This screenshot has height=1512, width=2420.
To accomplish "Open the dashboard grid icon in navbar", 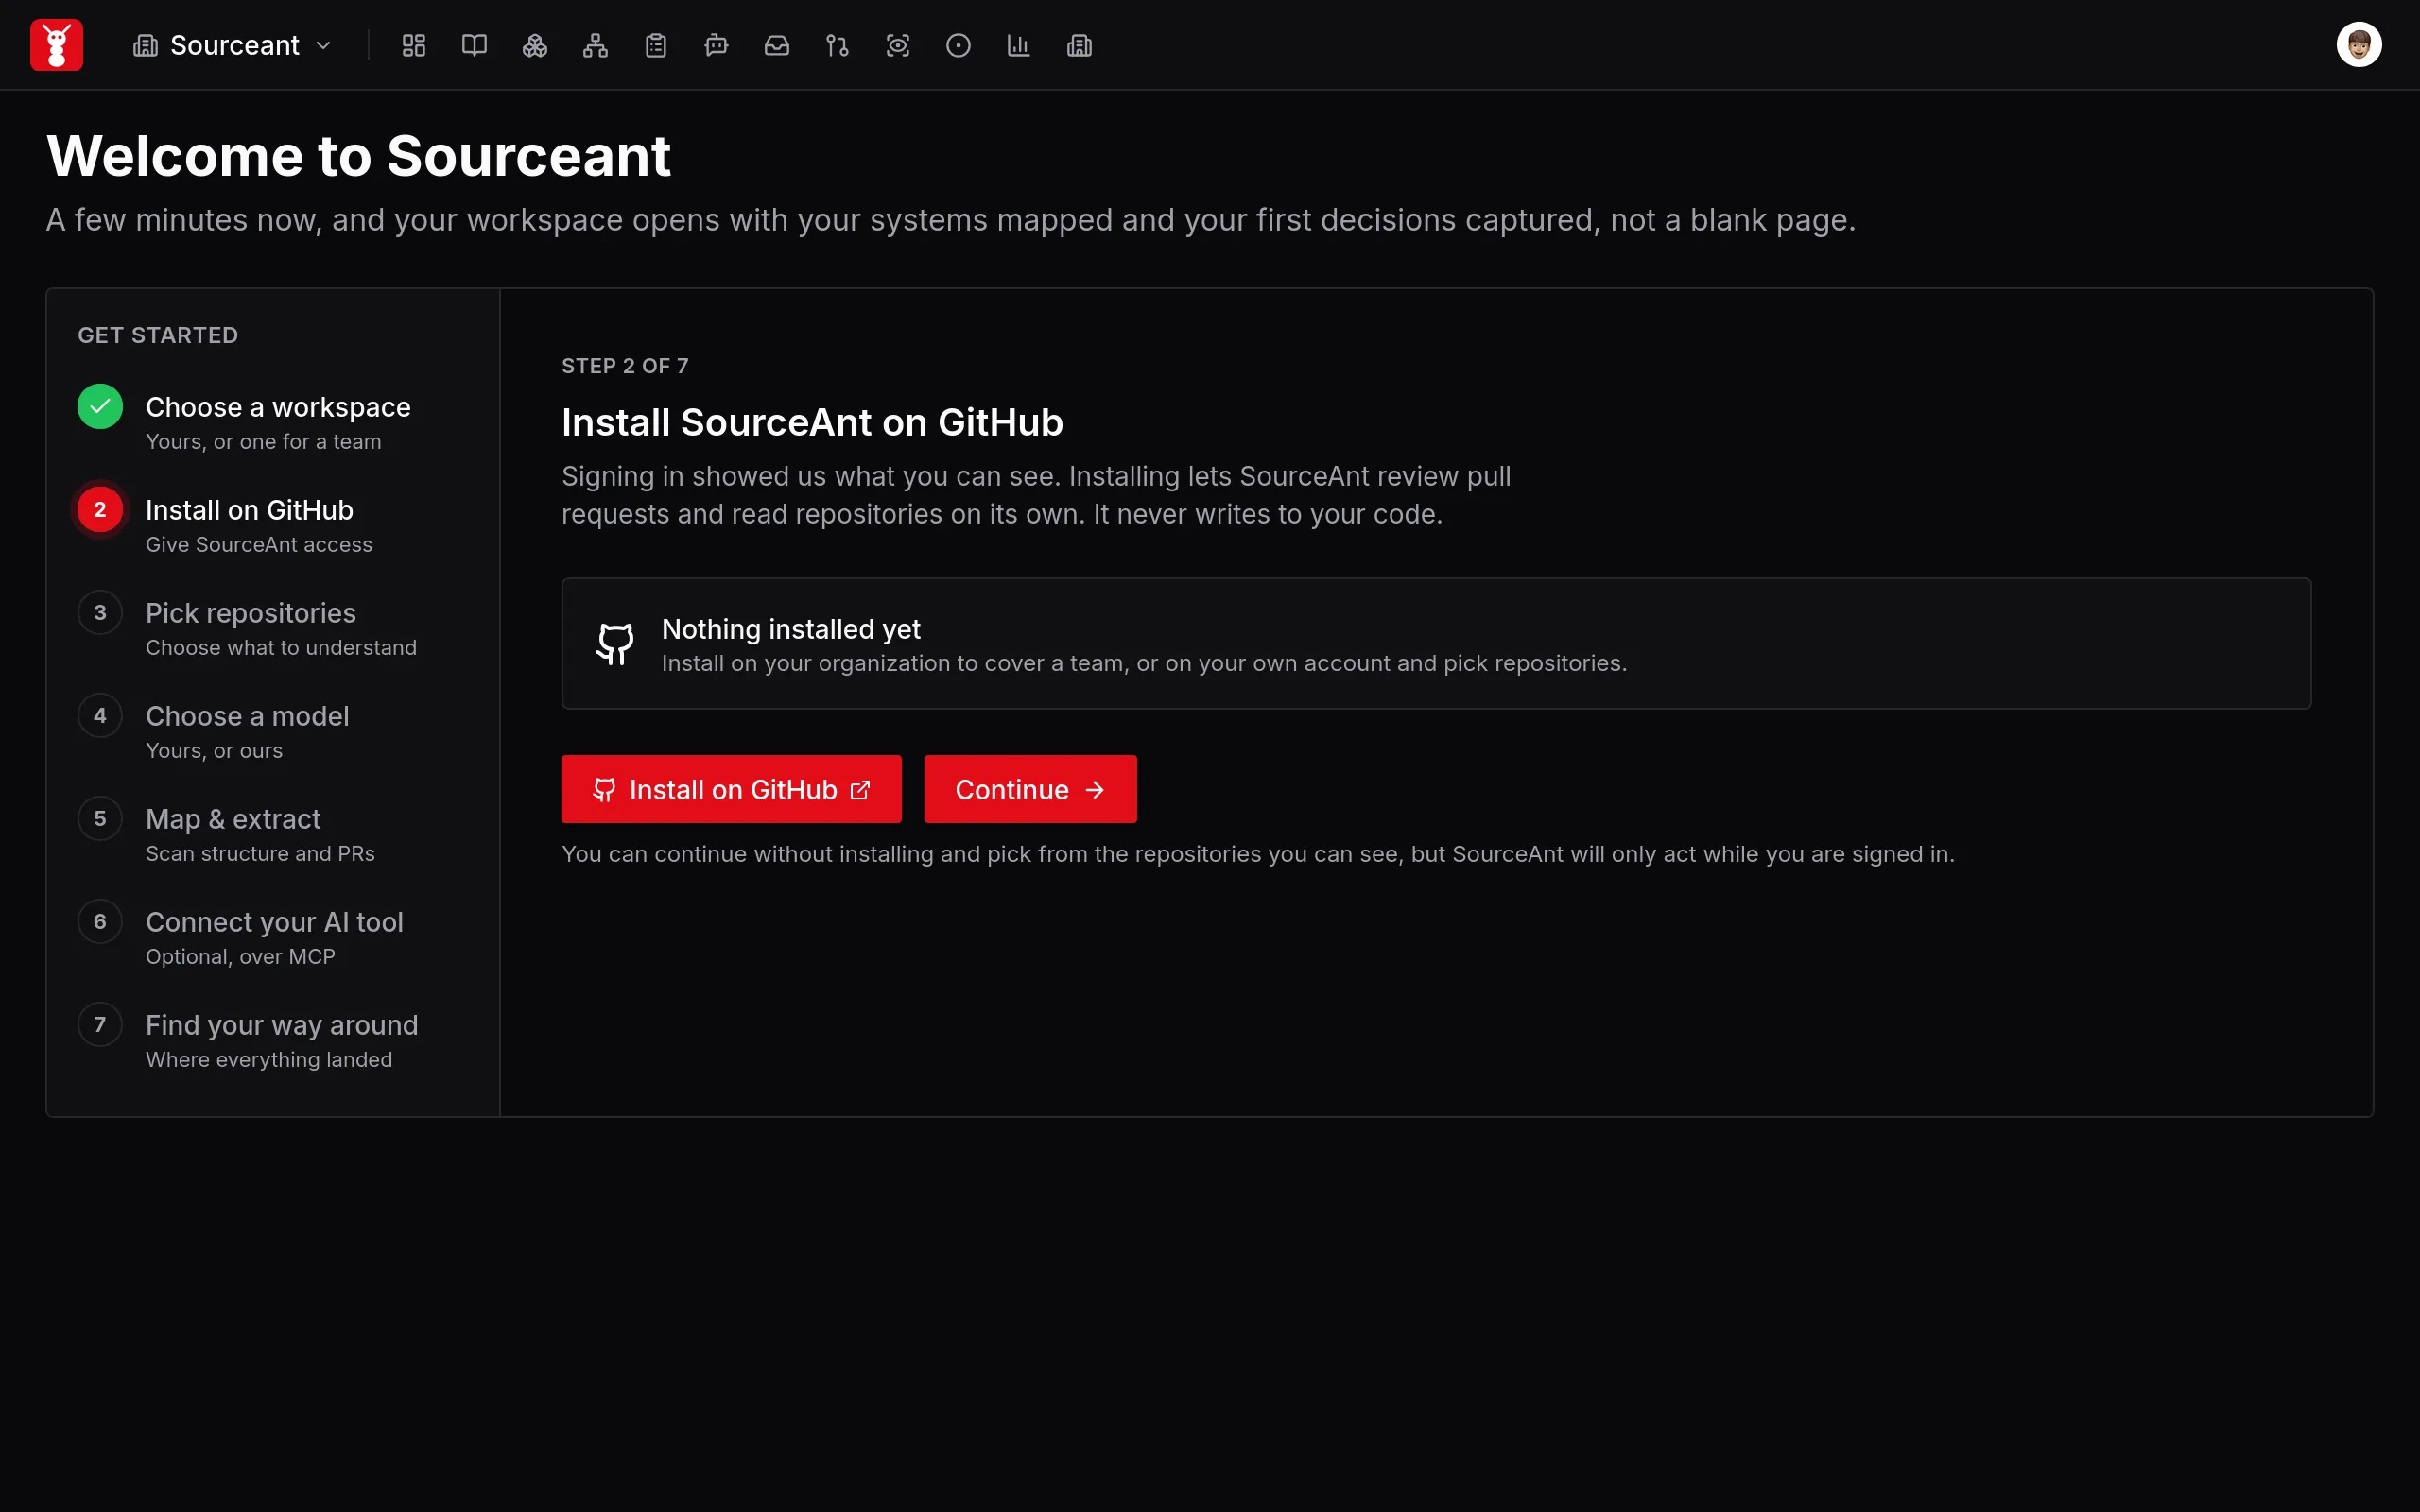I will [414, 45].
